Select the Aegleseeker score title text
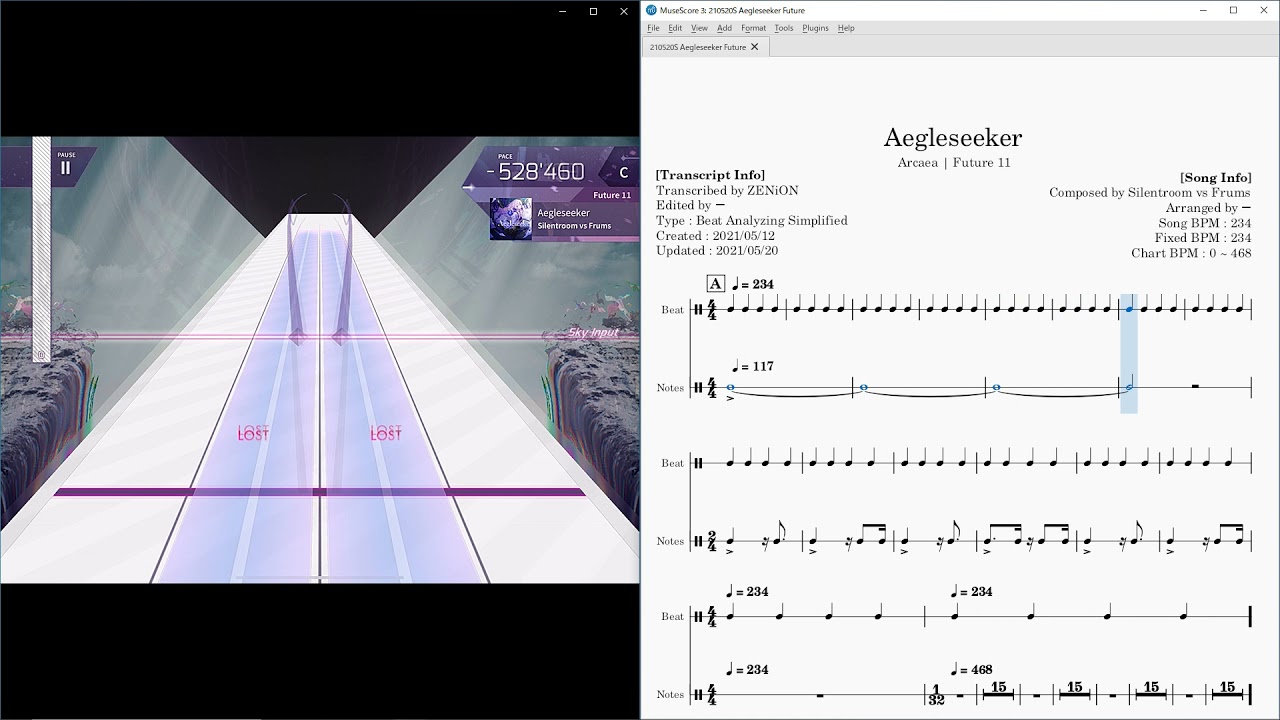The image size is (1280, 720). pyautogui.click(x=953, y=137)
